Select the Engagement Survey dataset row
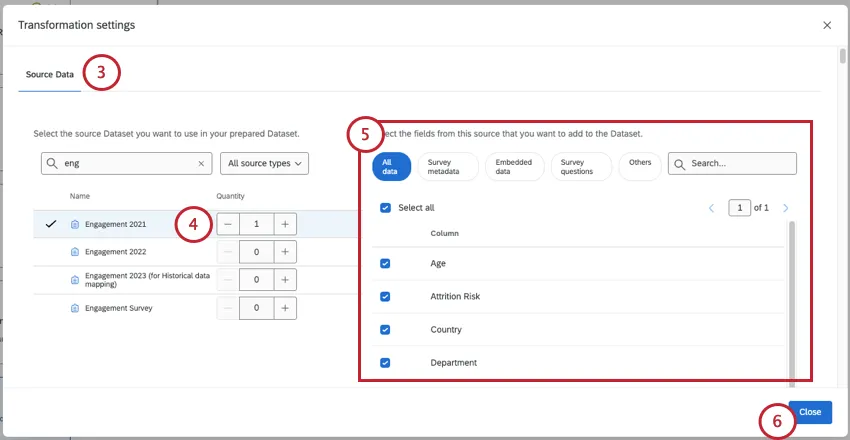The image size is (850, 440). point(197,308)
